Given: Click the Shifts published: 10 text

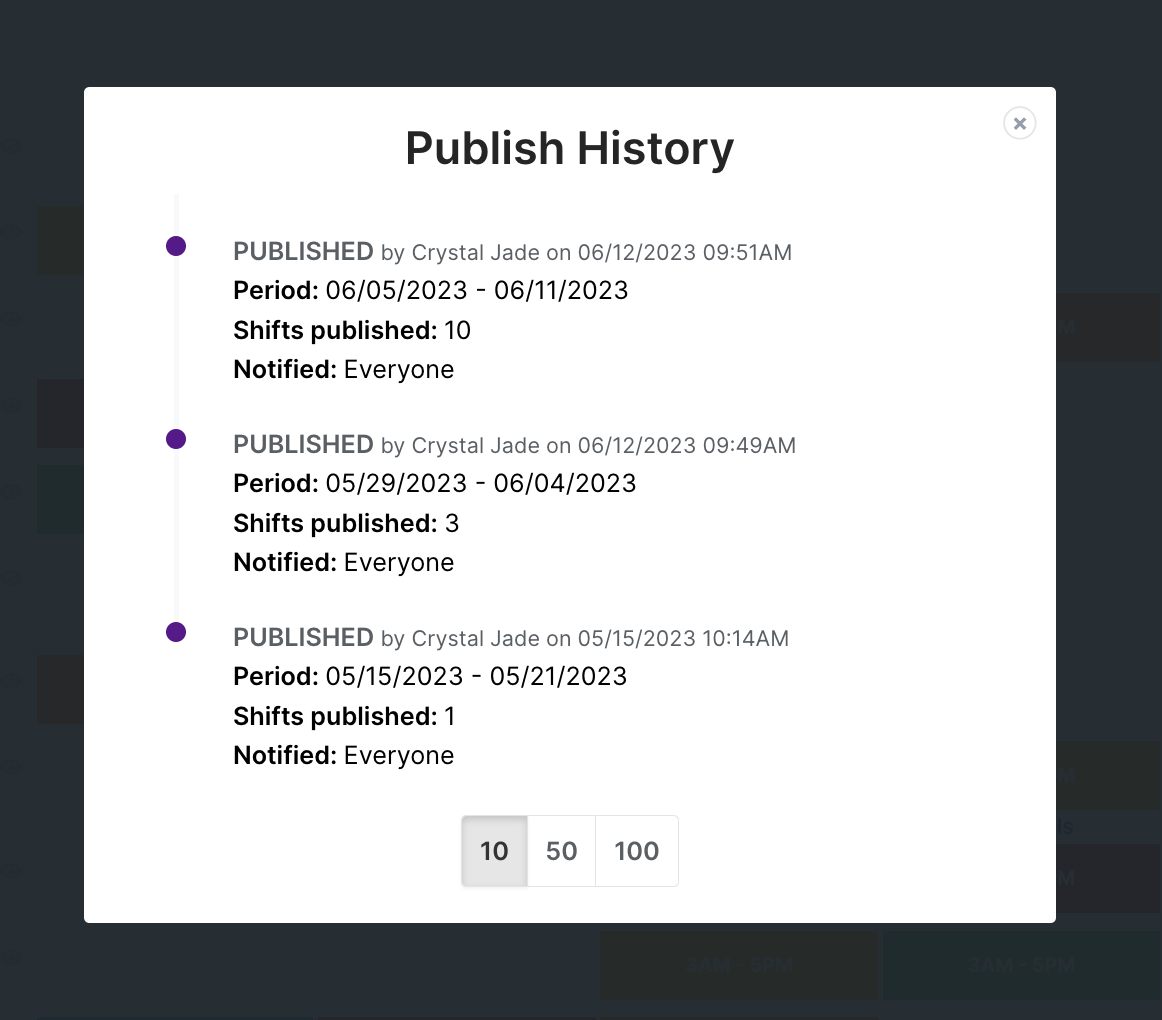Looking at the screenshot, I should pos(351,330).
